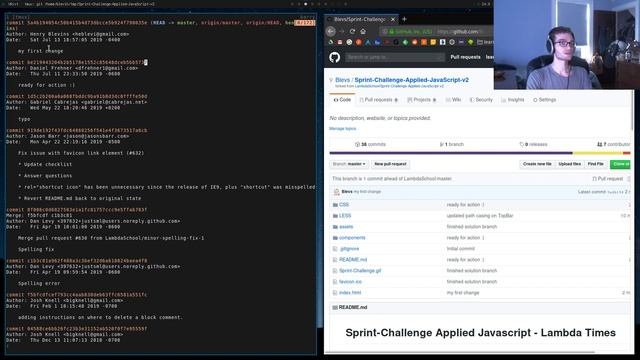Screen dimensions: 640x360
Task: Click the New pull request button
Action: [390, 164]
